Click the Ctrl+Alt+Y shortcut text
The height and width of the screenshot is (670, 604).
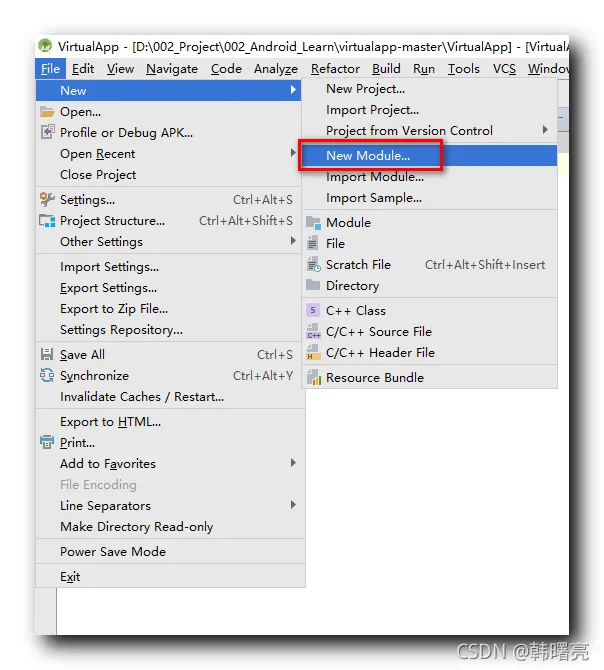click(x=263, y=376)
